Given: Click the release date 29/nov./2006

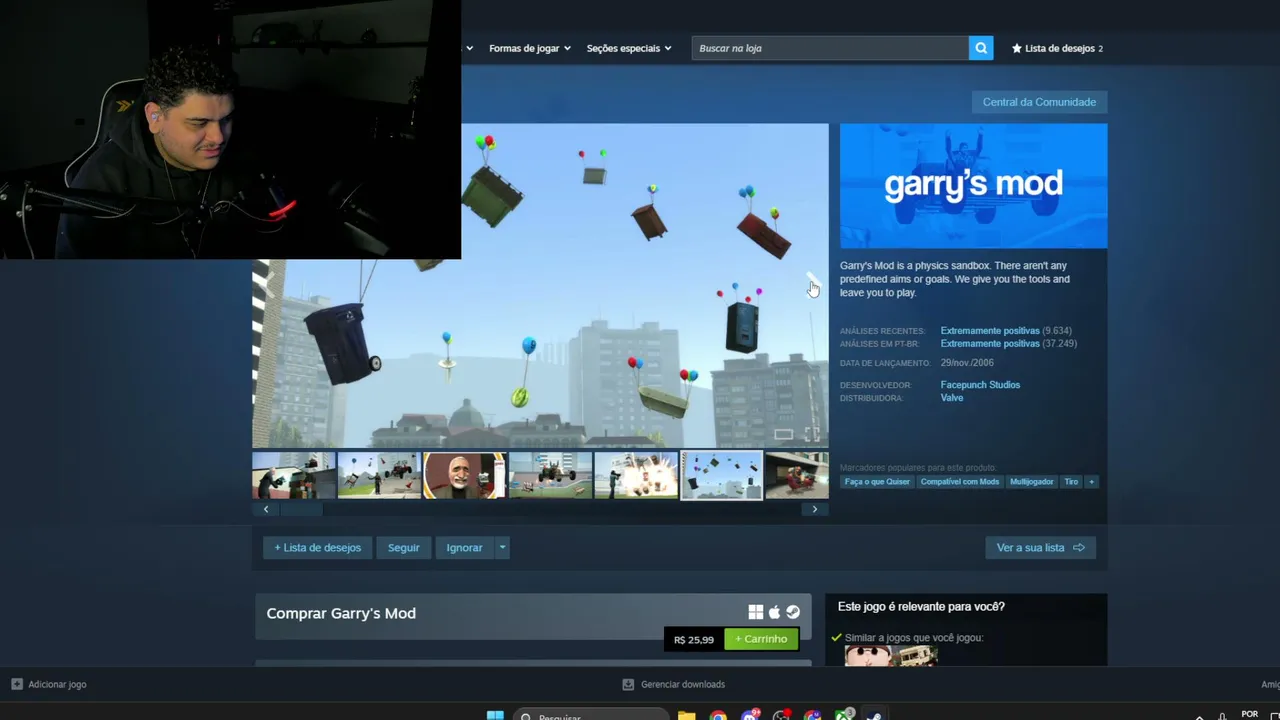Looking at the screenshot, I should 967,363.
